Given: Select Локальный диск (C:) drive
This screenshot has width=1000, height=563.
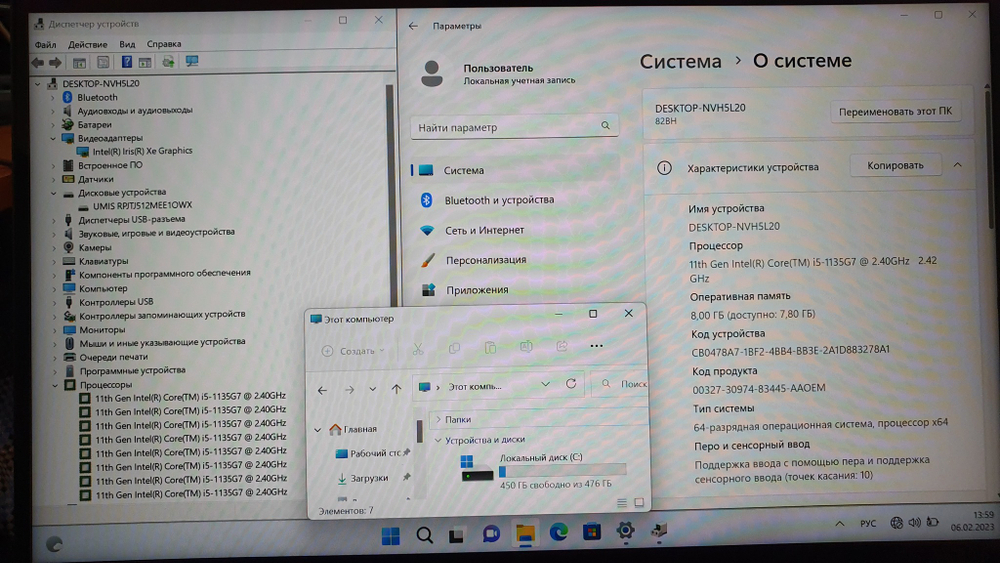Looking at the screenshot, I should click(543, 471).
